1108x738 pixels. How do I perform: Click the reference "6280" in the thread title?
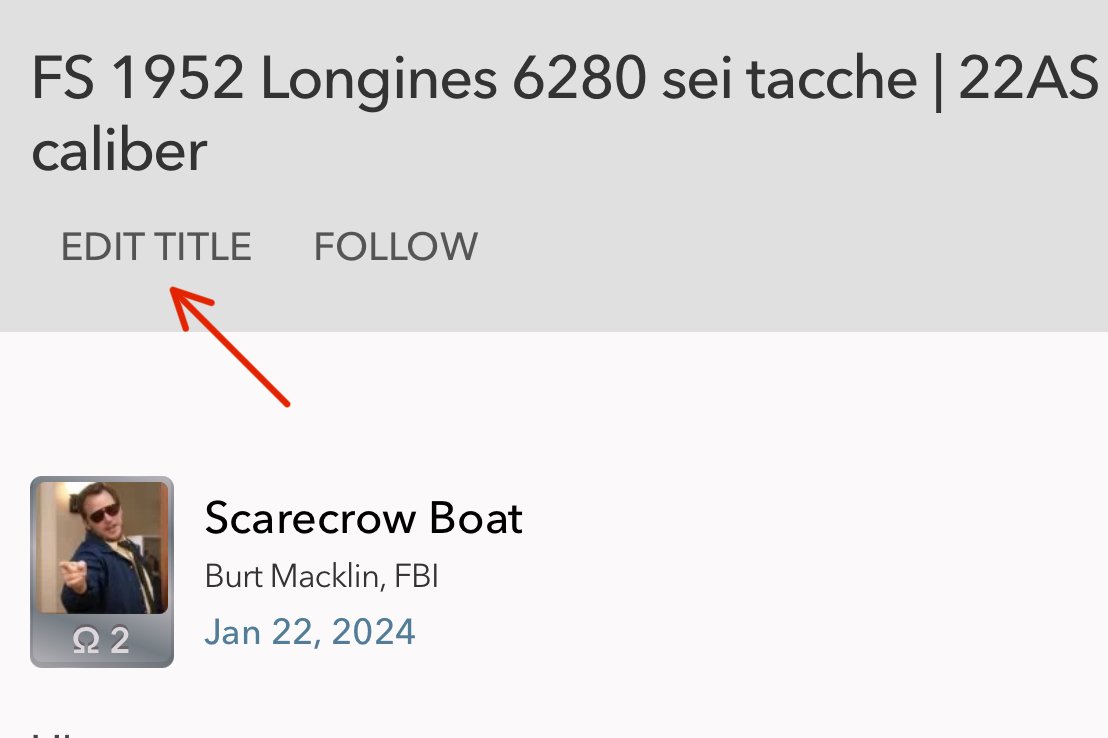(x=579, y=80)
